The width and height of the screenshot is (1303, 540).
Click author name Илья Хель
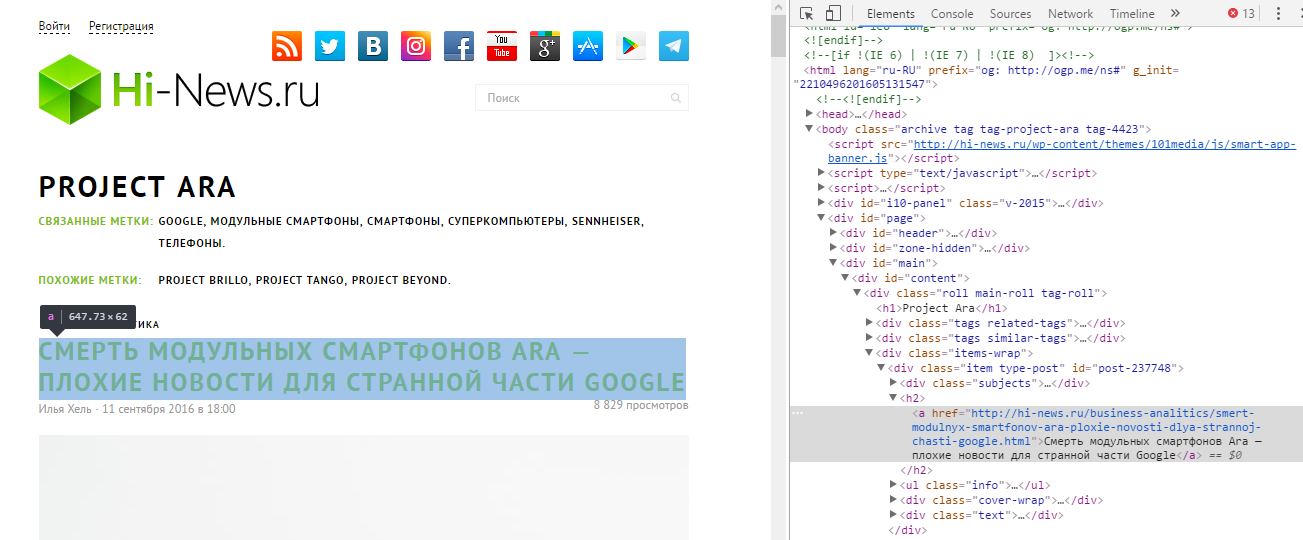click(x=66, y=409)
